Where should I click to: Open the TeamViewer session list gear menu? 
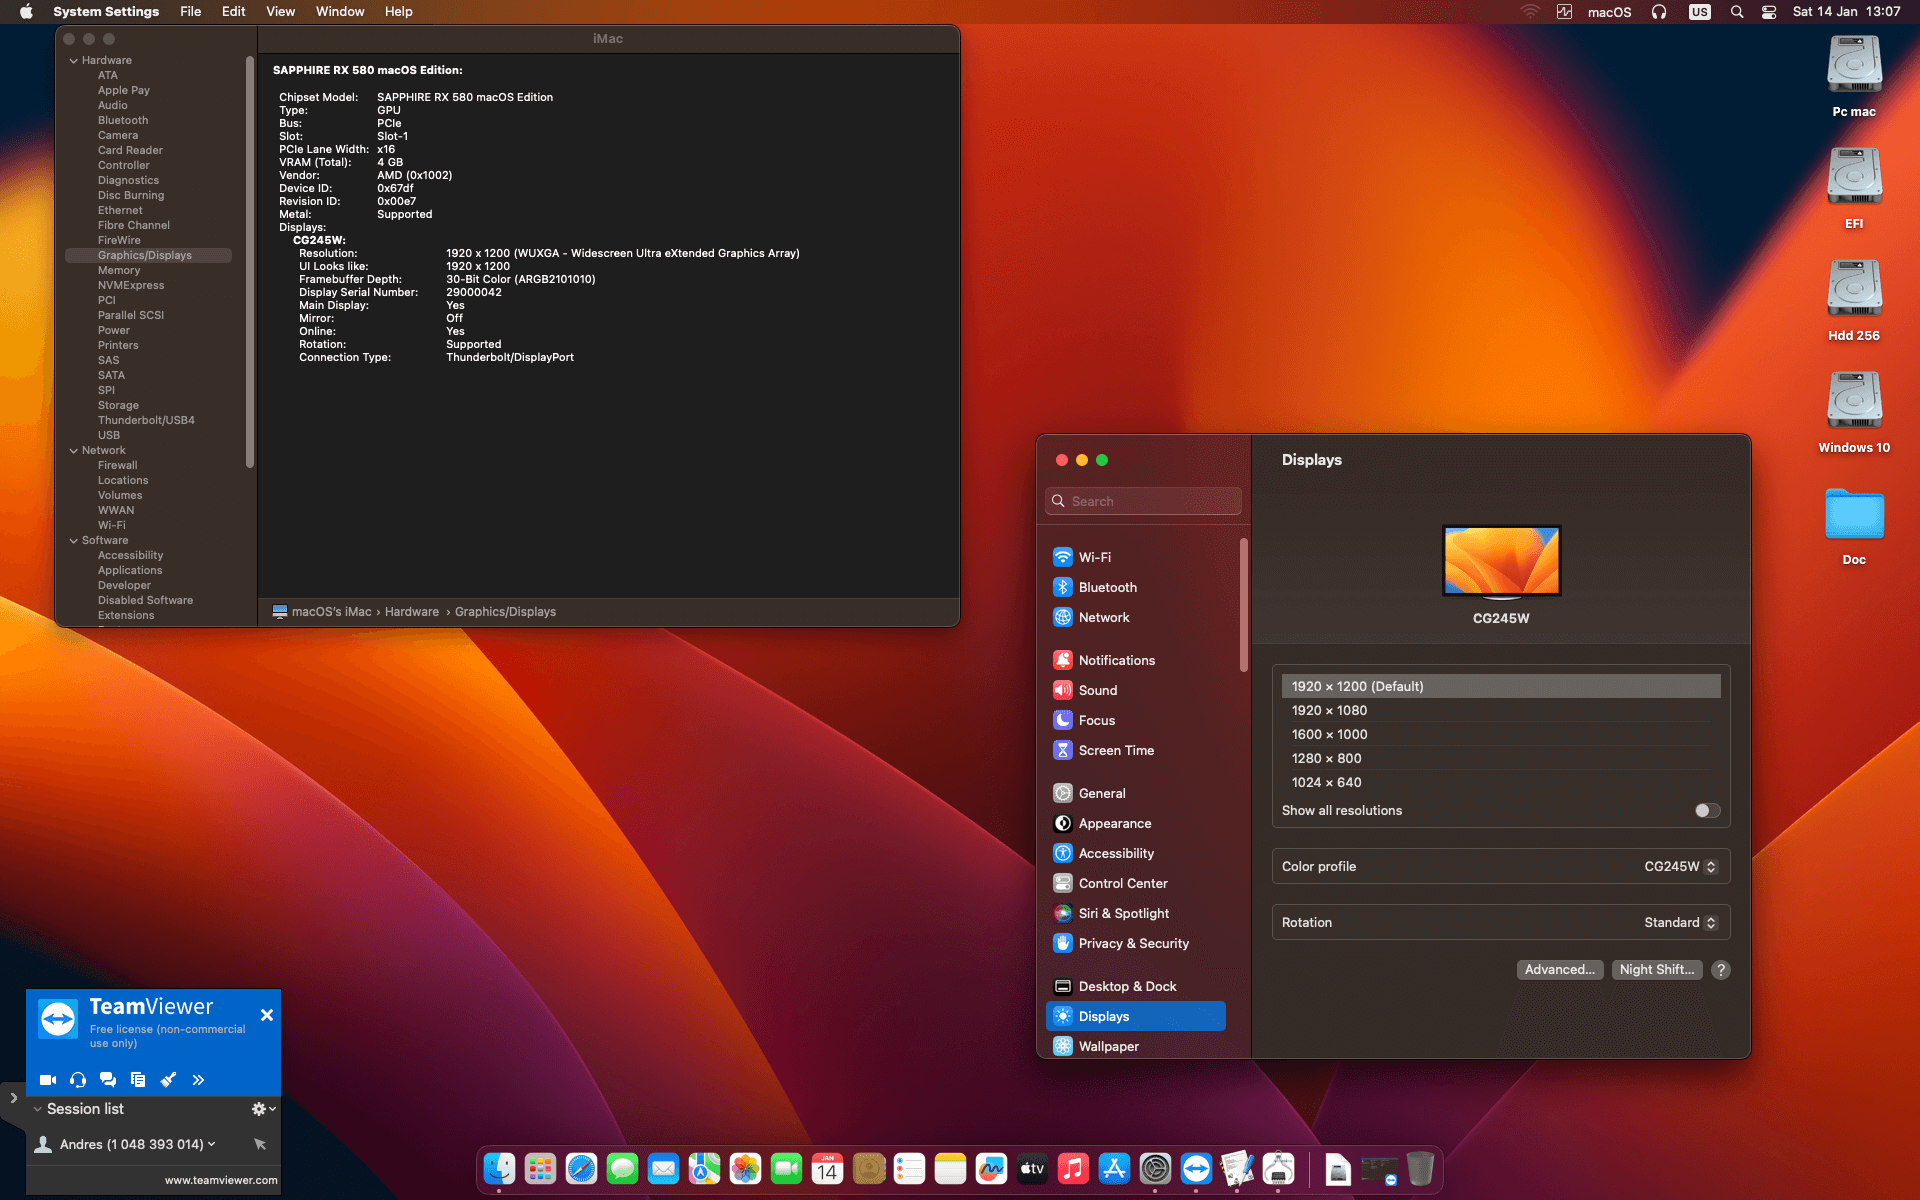(263, 1109)
